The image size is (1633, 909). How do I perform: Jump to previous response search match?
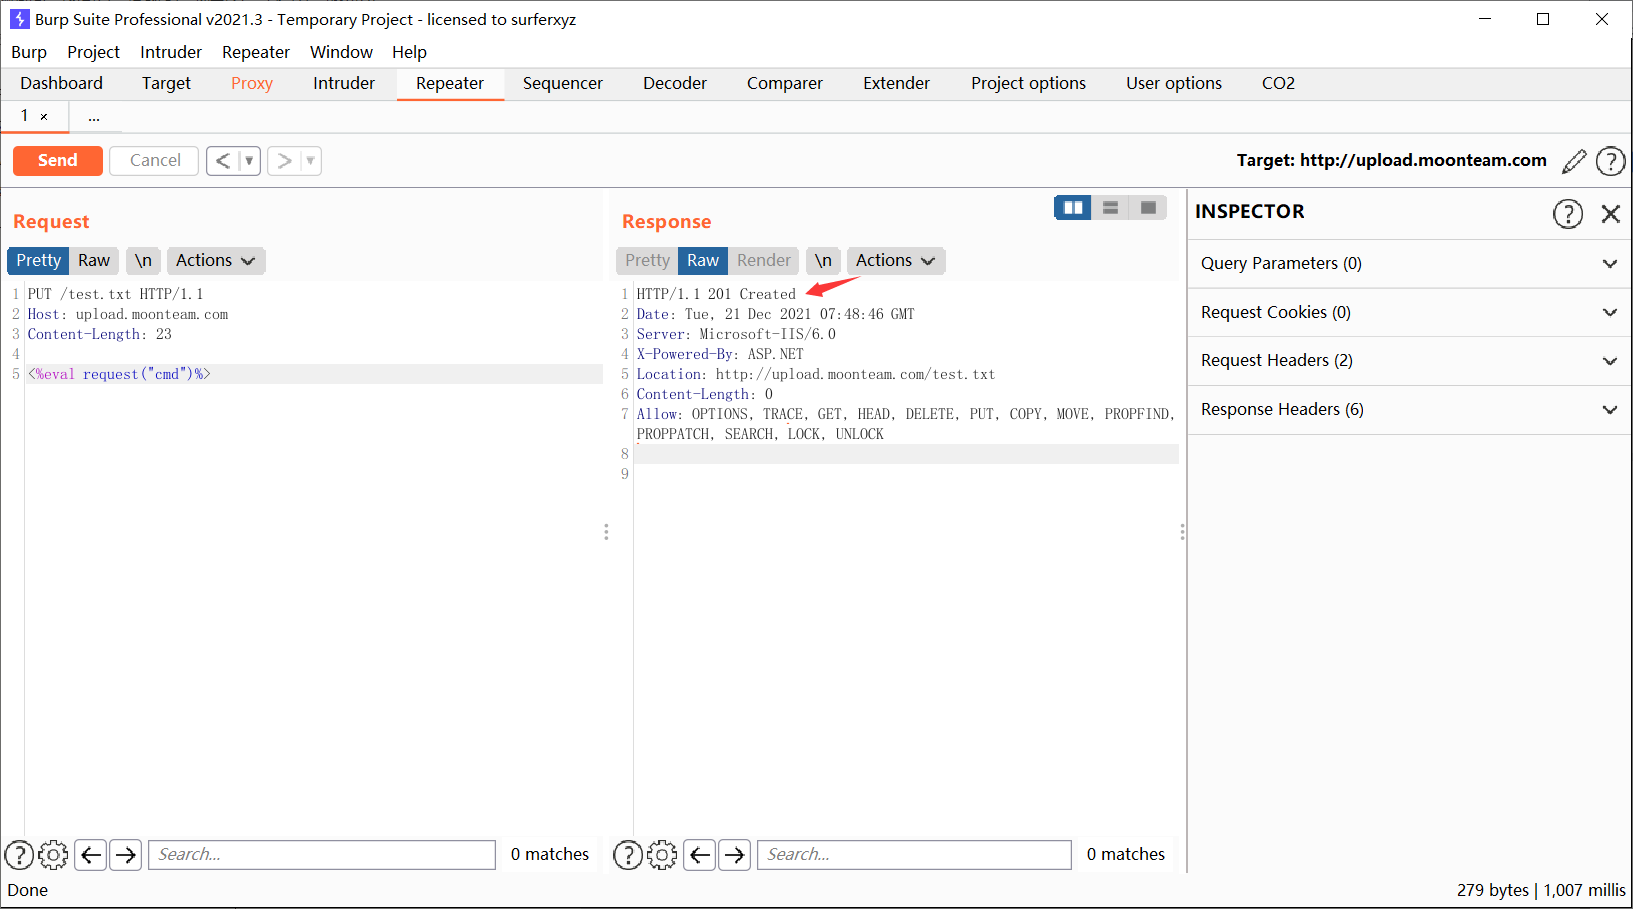click(x=700, y=855)
